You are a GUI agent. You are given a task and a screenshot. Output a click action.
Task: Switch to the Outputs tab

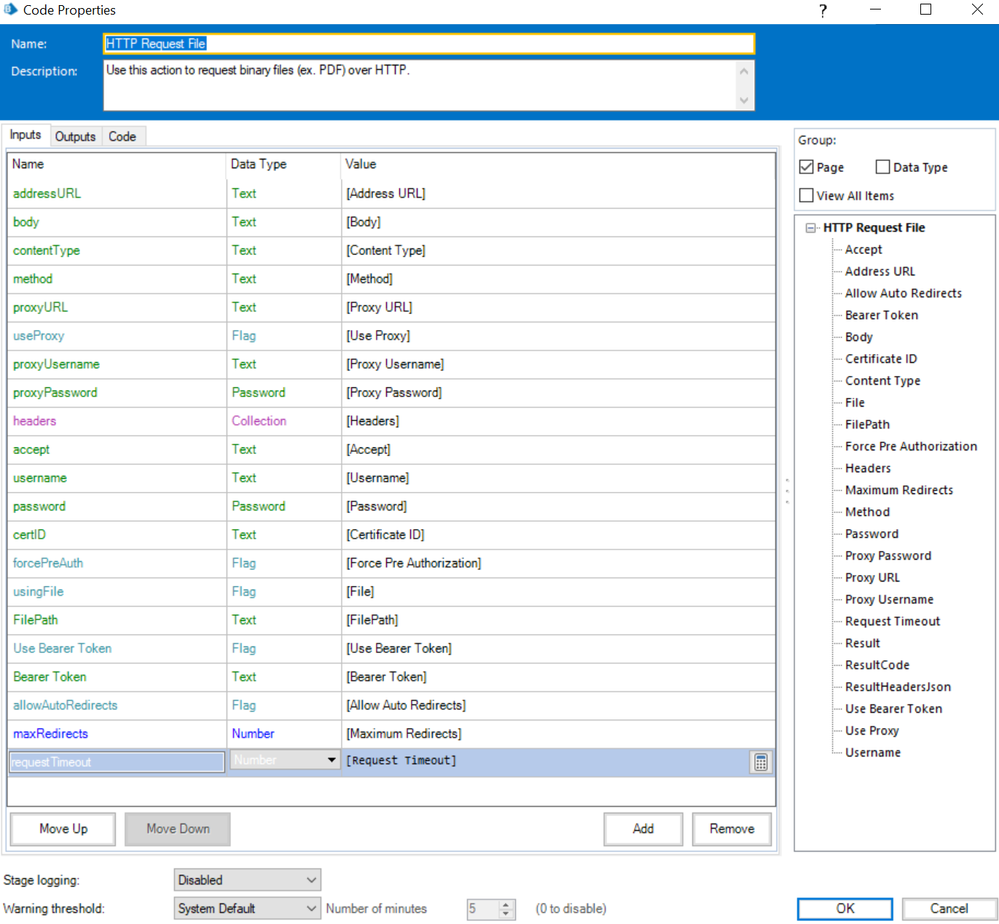[75, 137]
